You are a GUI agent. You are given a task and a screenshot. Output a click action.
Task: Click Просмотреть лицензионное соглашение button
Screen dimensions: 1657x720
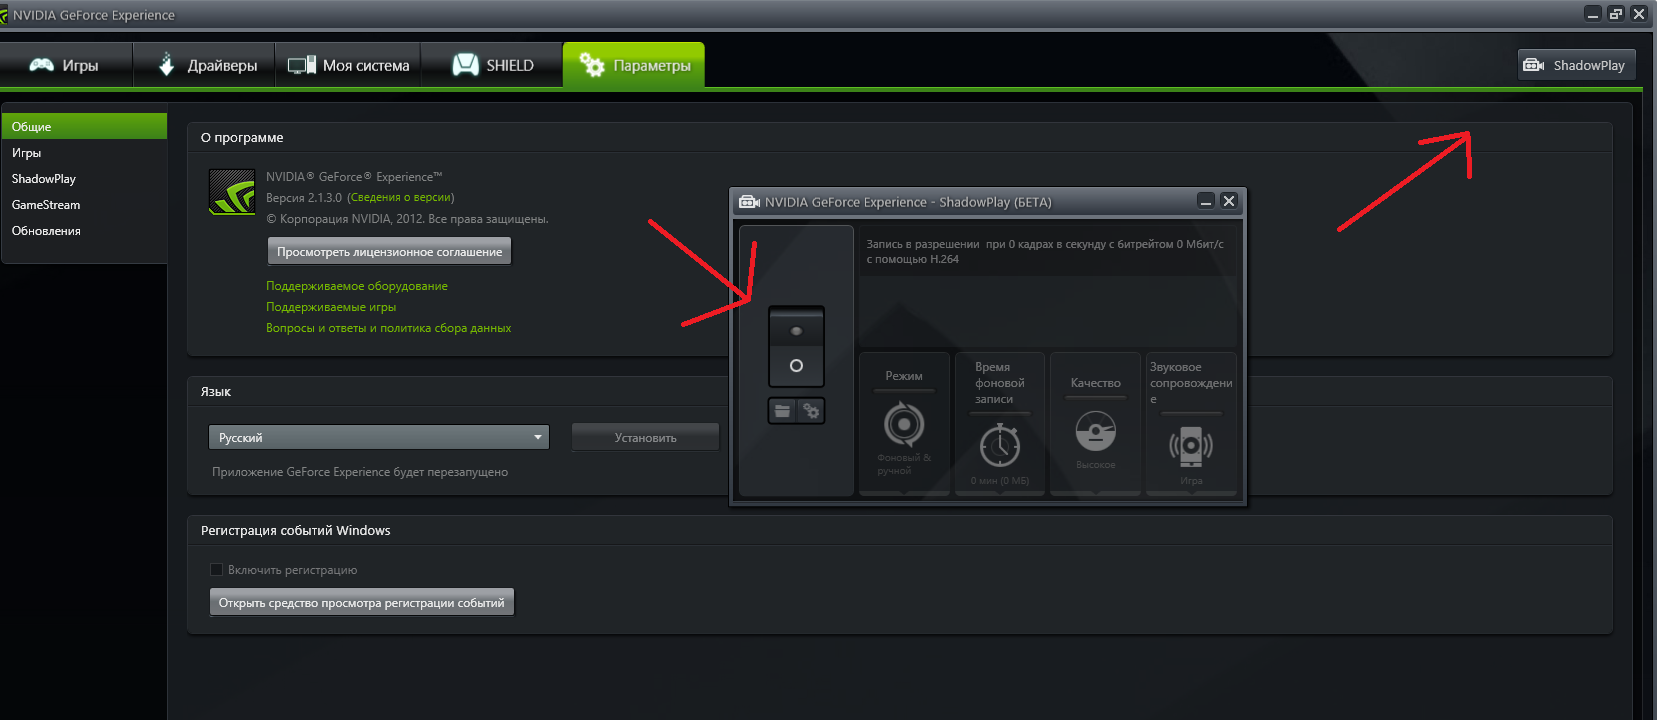[389, 251]
